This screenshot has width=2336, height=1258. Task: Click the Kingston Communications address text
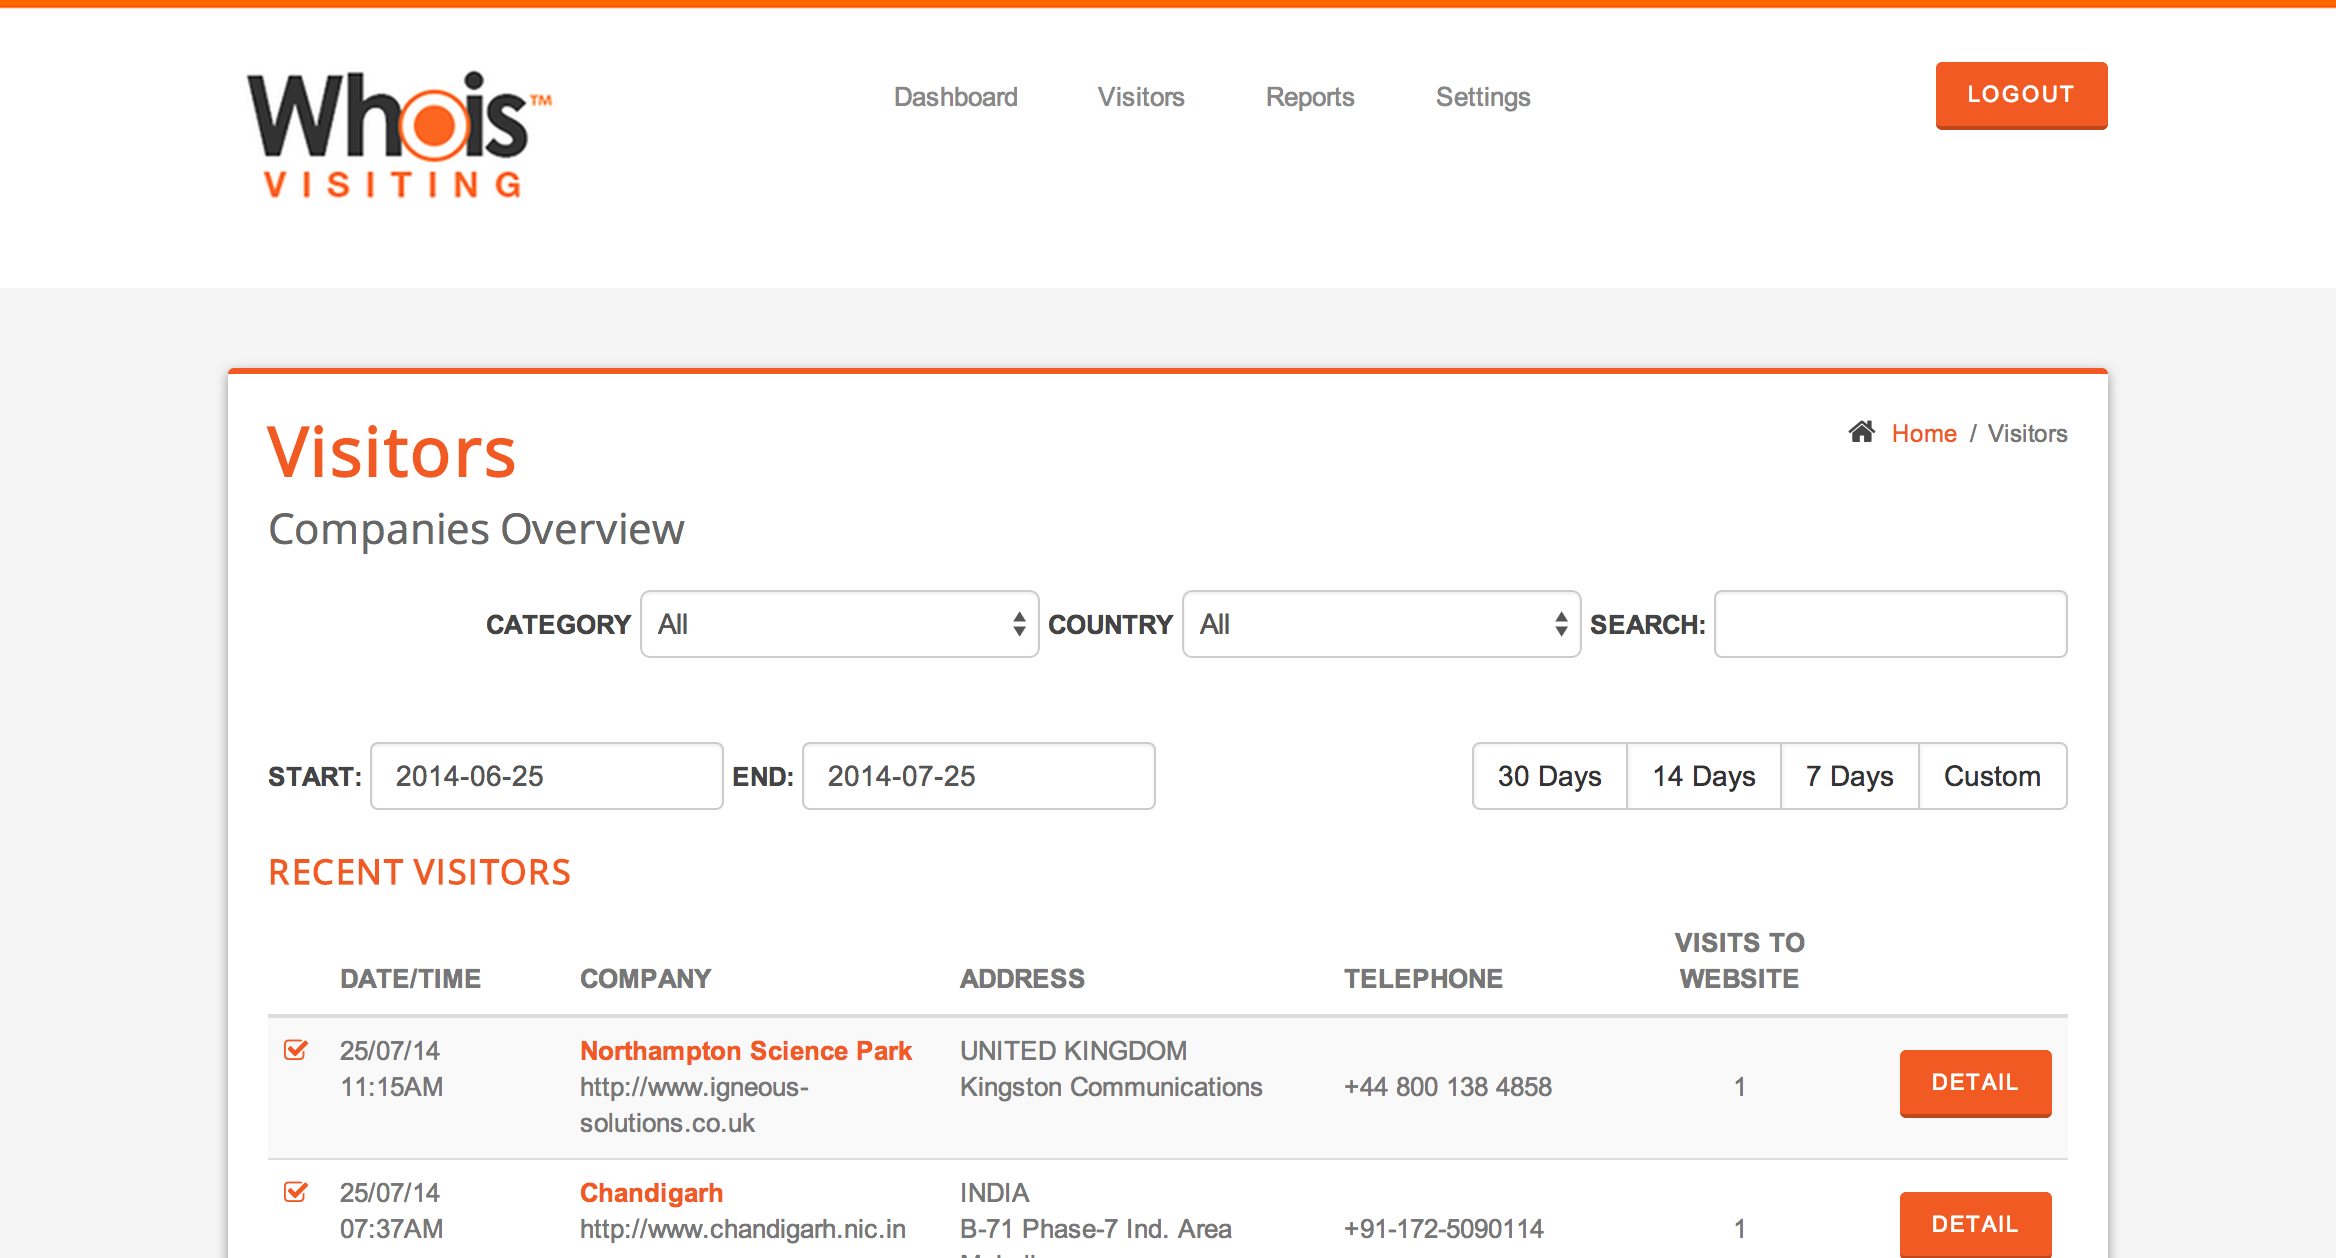coord(1111,1087)
